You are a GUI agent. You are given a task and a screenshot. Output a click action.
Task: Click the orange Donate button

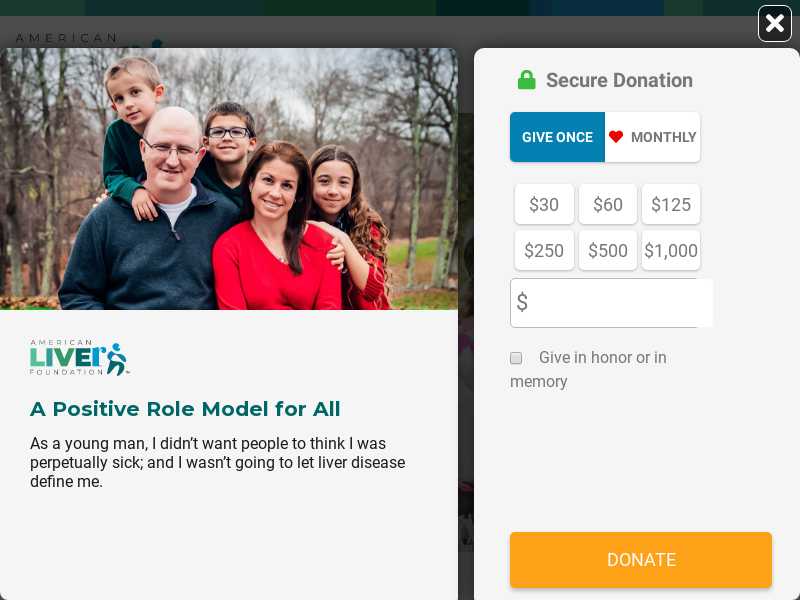[x=641, y=560]
